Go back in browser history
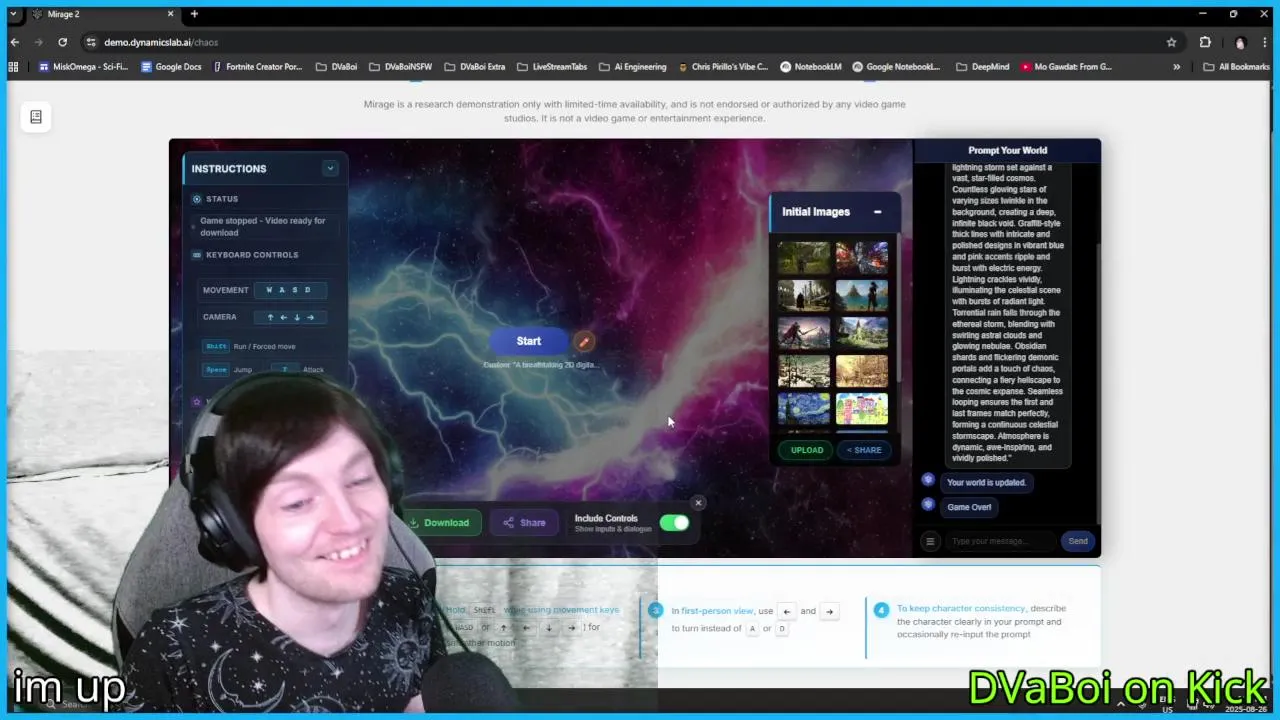Screen dimensions: 1280x720 click(14, 42)
